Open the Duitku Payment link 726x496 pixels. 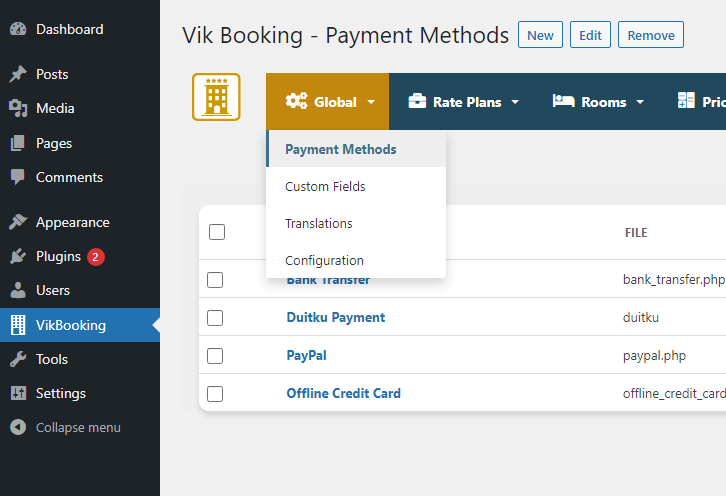pyautogui.click(x=336, y=317)
